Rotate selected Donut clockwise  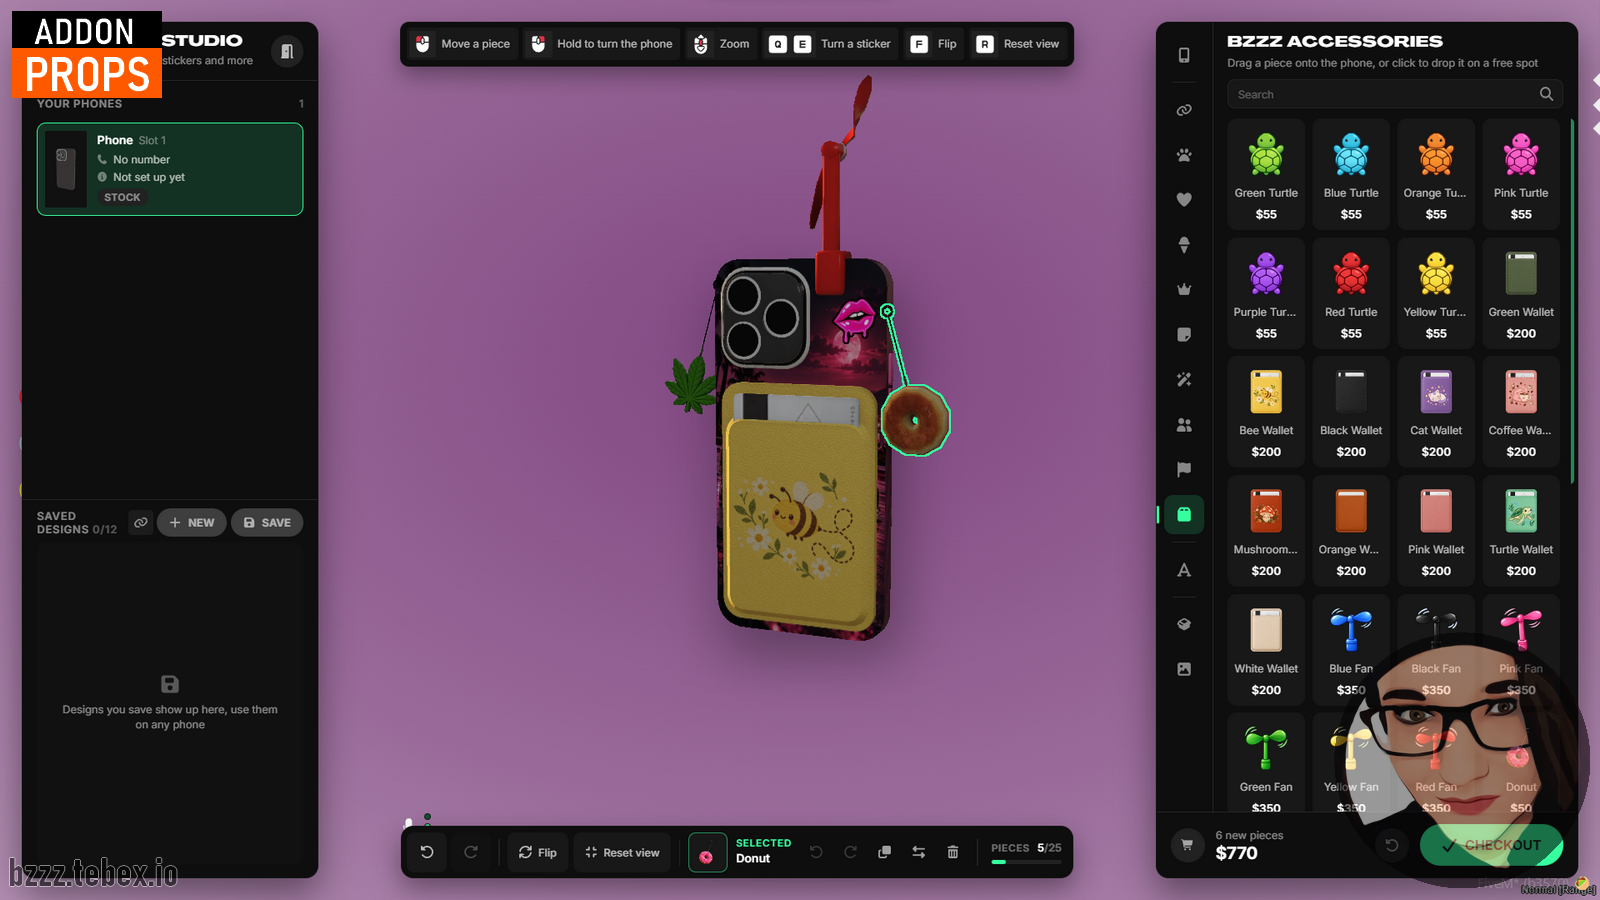pyautogui.click(x=850, y=852)
